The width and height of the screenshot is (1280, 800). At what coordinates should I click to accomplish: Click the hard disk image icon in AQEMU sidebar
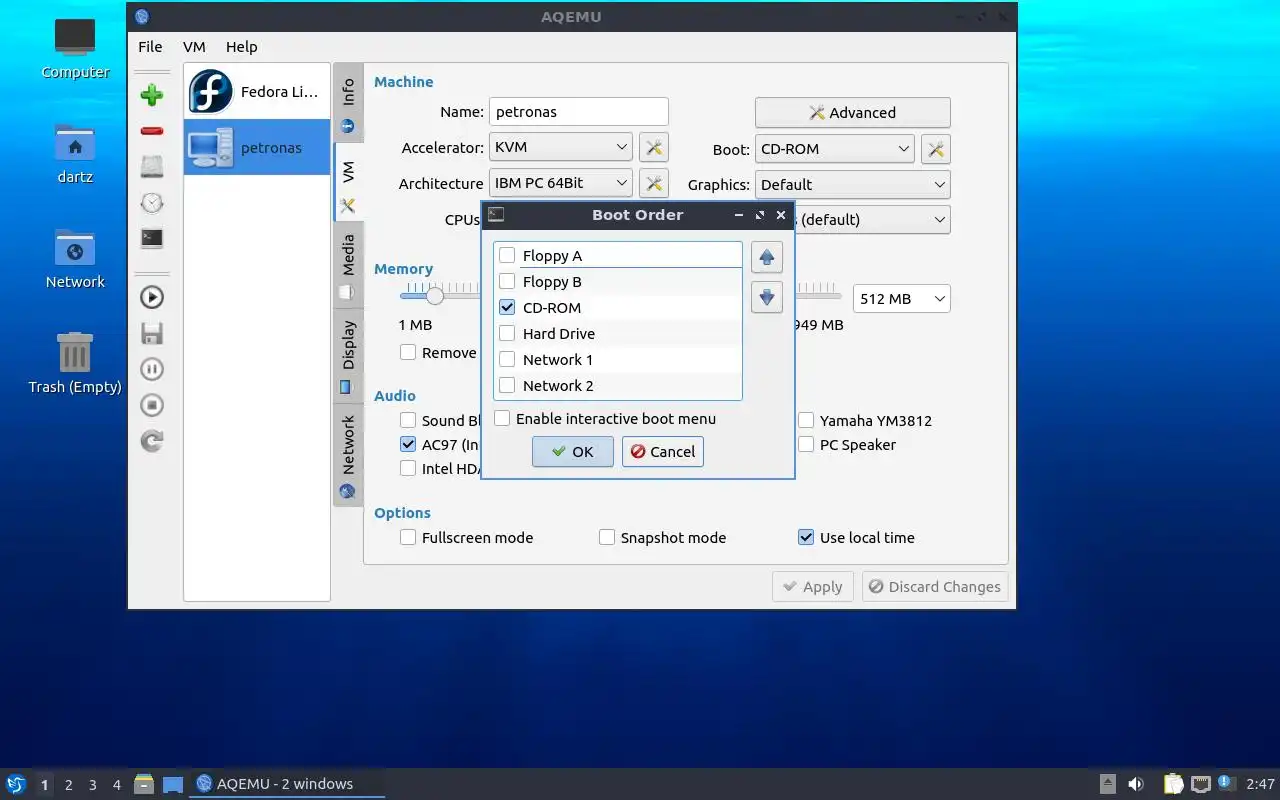pos(152,166)
